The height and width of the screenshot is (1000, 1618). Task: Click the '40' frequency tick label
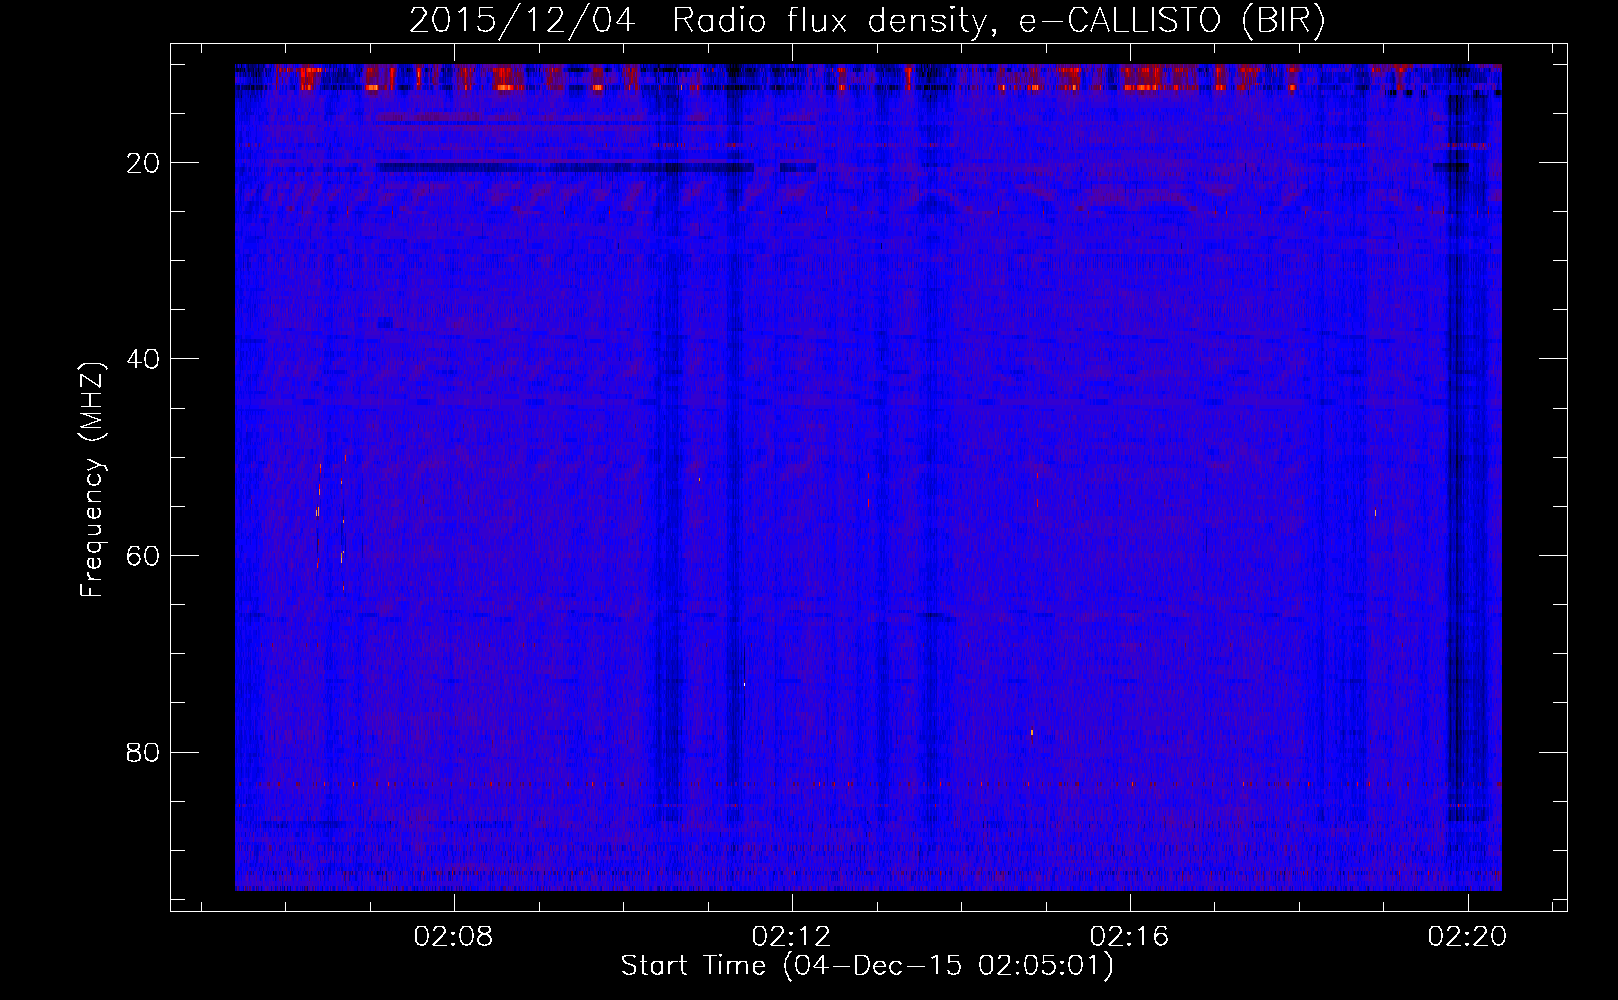[x=144, y=359]
